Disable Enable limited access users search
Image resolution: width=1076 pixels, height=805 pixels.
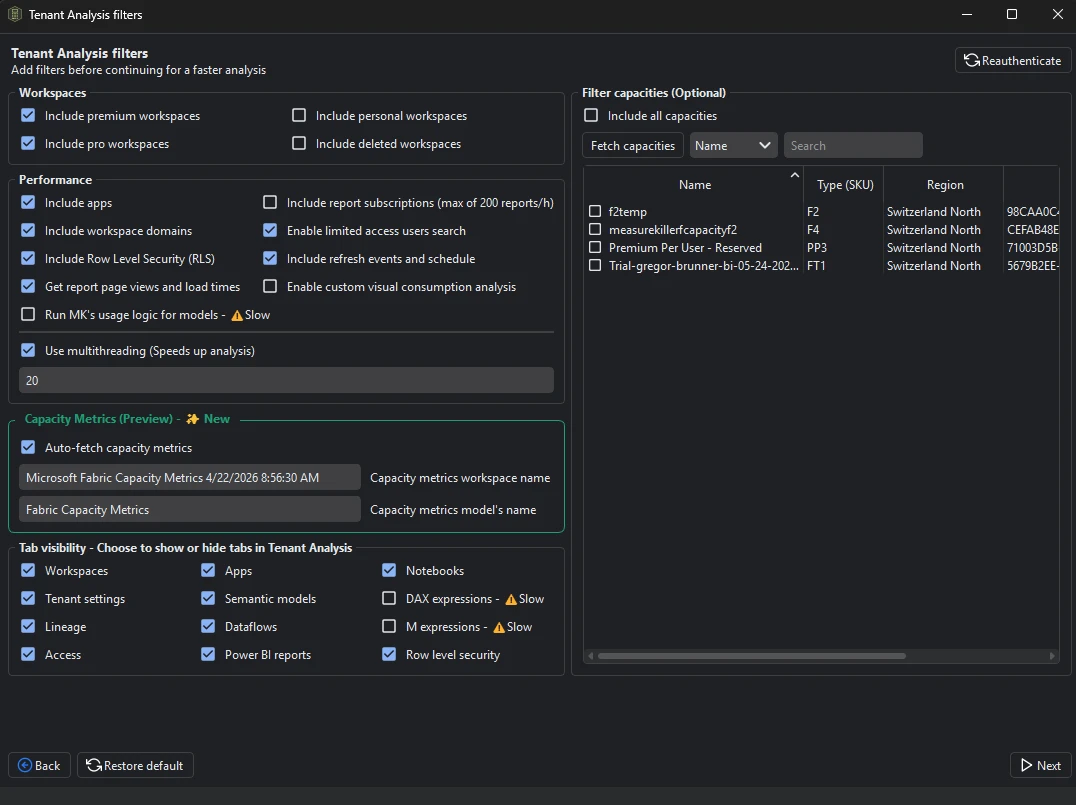(270, 231)
